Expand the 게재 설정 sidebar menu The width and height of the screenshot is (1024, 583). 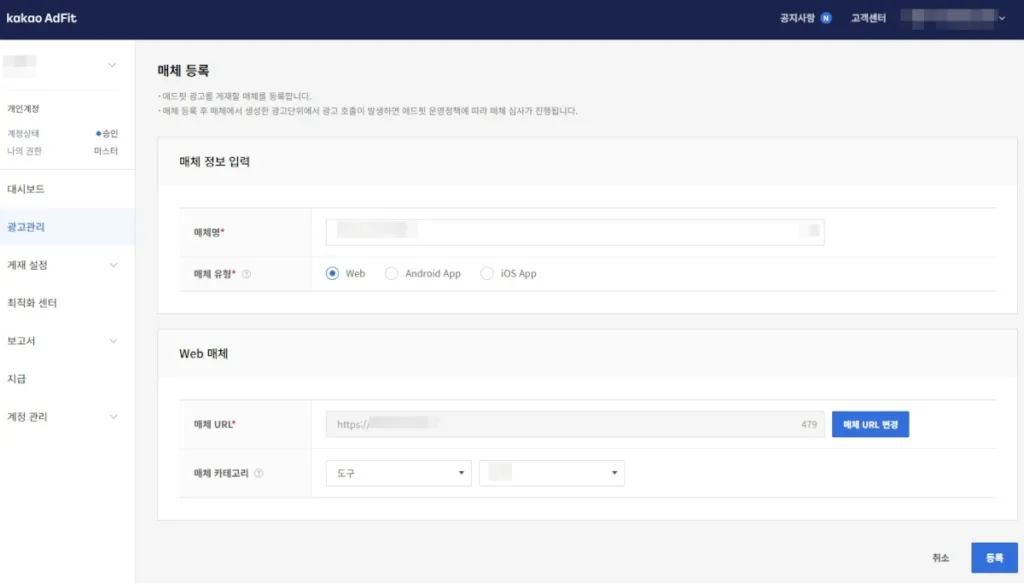(113, 265)
